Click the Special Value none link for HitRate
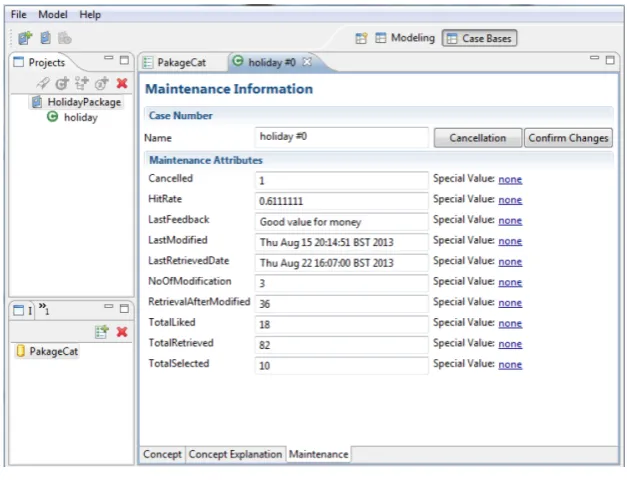The width and height of the screenshot is (627, 480). 510,200
